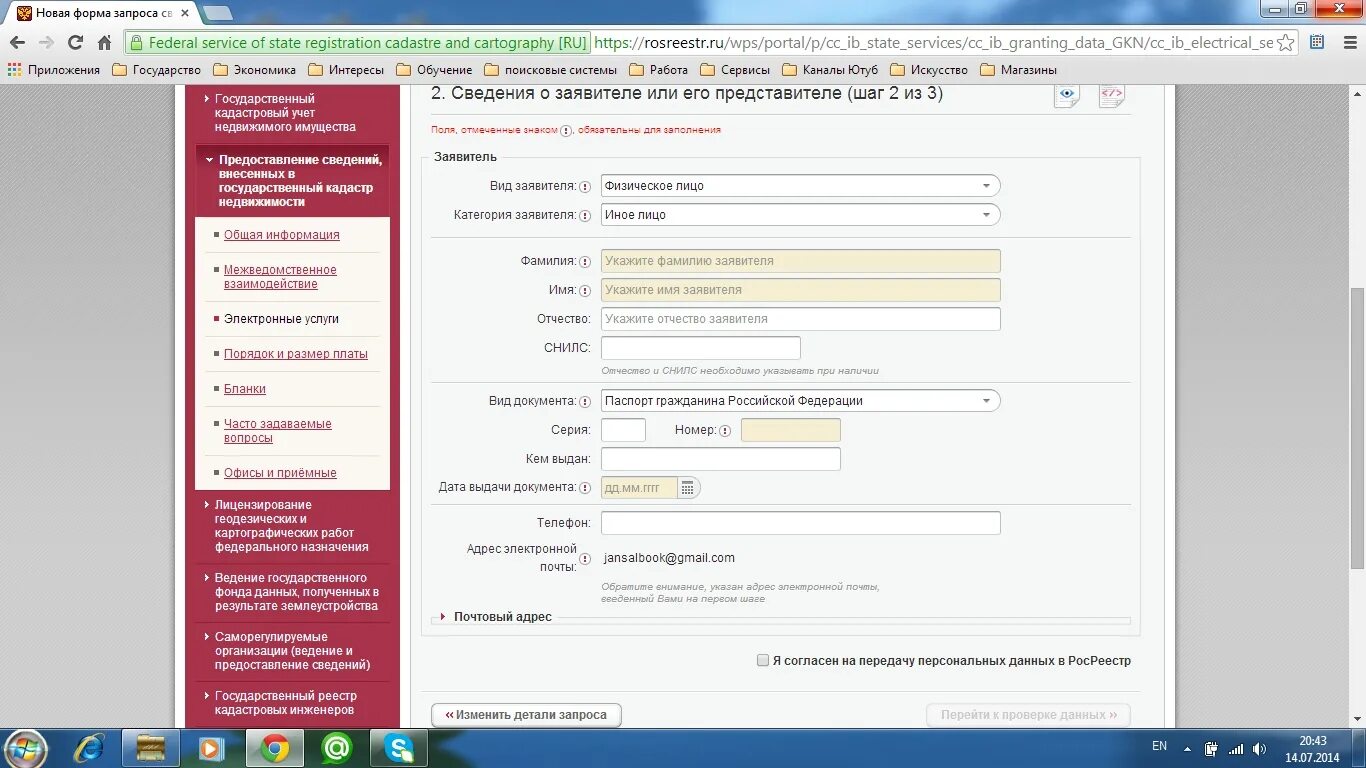
Task: Open the Mail.ru Agent taskbar icon
Action: [x=337, y=748]
